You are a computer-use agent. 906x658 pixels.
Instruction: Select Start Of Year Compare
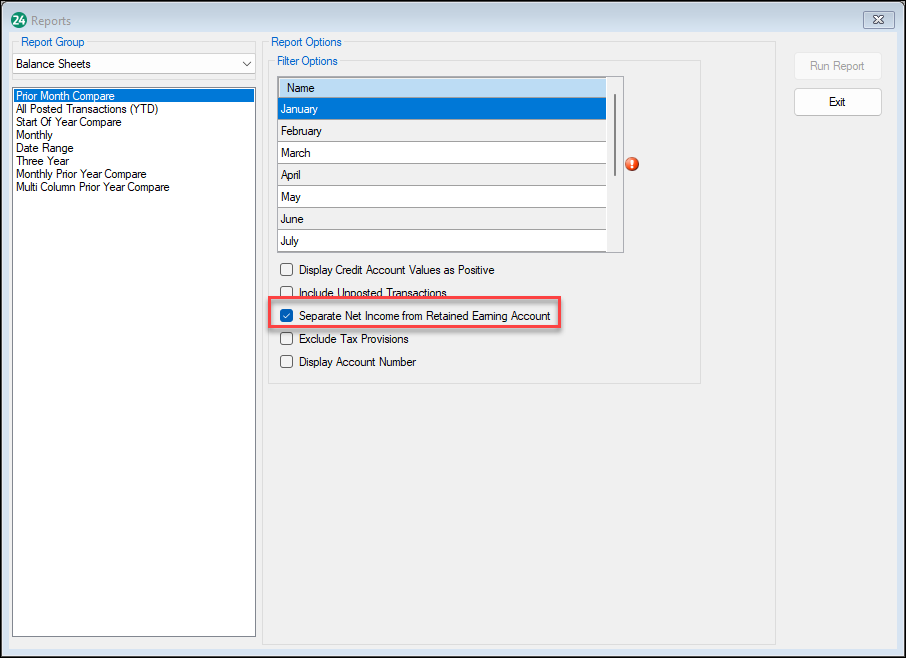pyautogui.click(x=68, y=121)
